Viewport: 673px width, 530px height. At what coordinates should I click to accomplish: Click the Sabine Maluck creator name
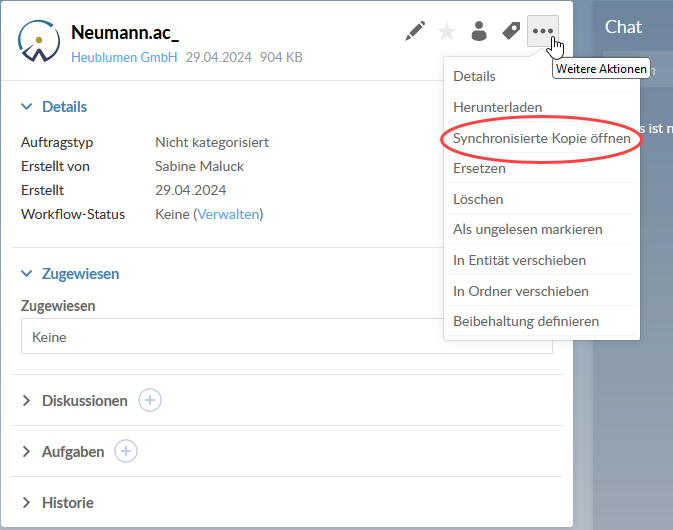[199, 166]
